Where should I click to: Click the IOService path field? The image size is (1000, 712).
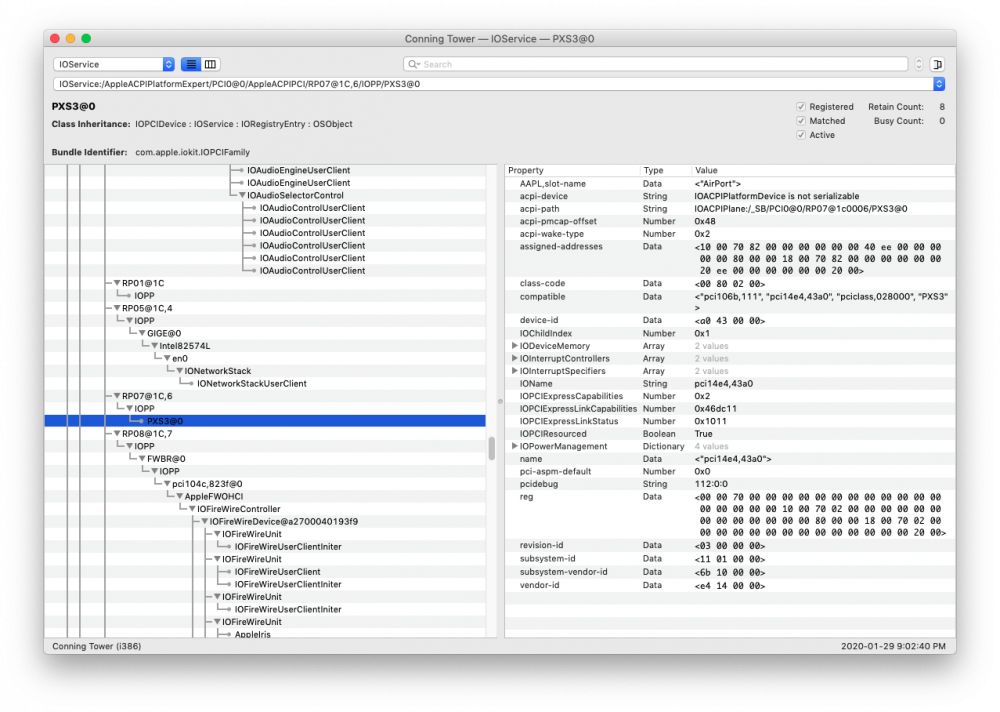493,84
